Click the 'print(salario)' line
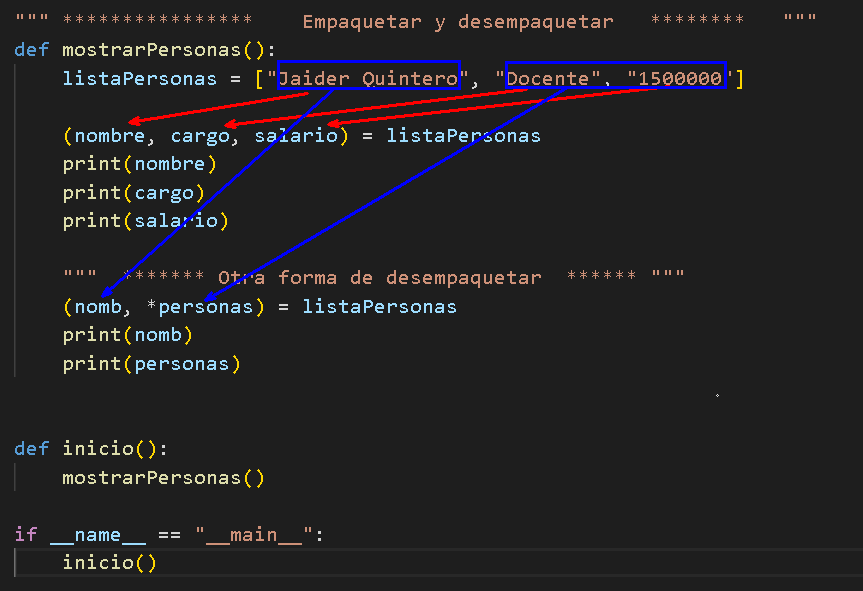The height and width of the screenshot is (591, 863). click(145, 221)
